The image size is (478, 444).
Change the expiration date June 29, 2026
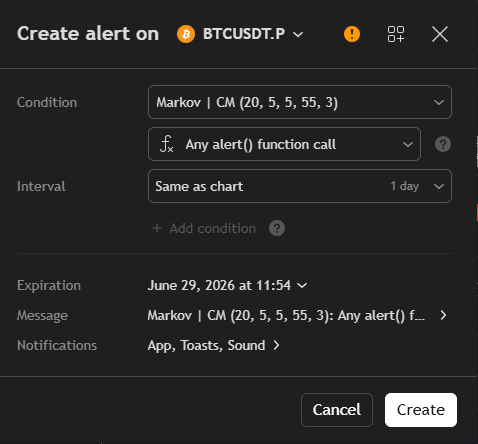pyautogui.click(x=227, y=285)
